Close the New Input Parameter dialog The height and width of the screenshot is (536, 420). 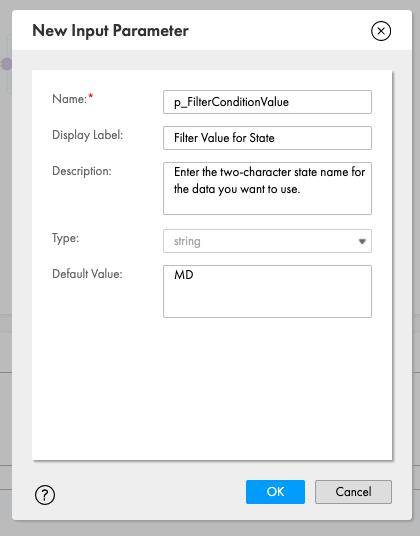(381, 31)
